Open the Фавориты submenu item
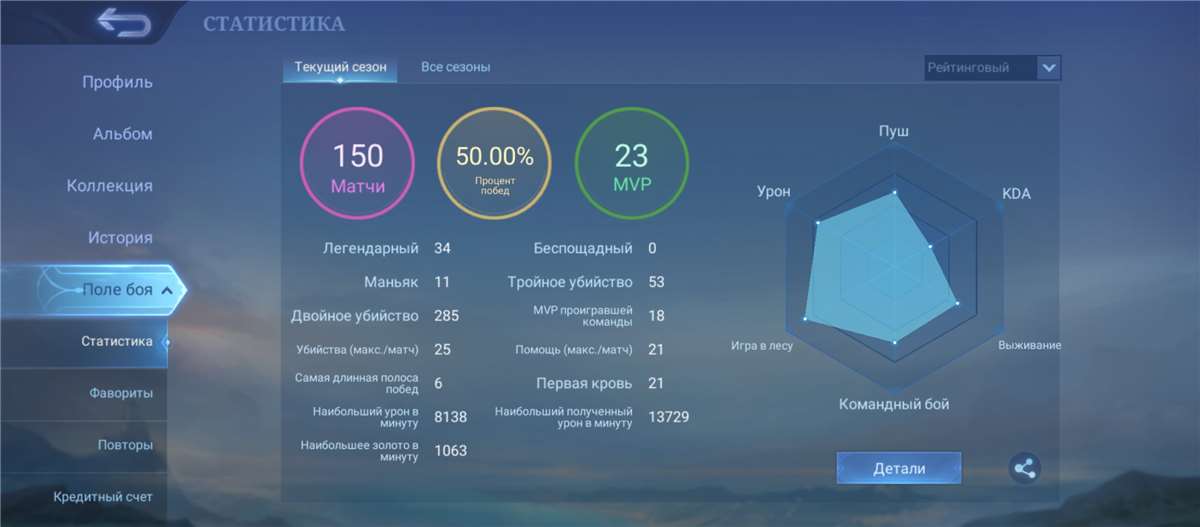 pos(121,393)
